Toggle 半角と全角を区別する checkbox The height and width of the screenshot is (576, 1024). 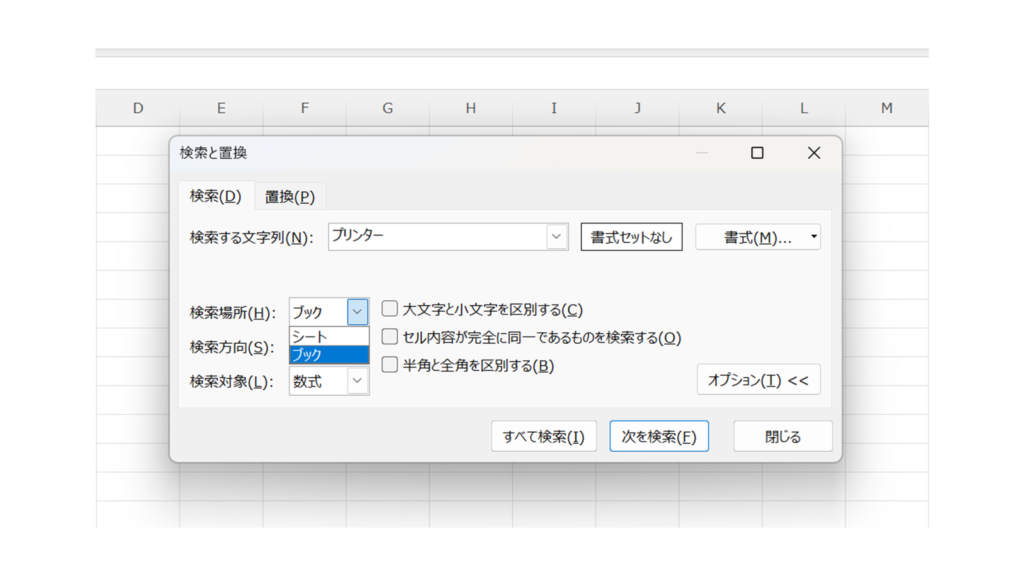point(390,366)
